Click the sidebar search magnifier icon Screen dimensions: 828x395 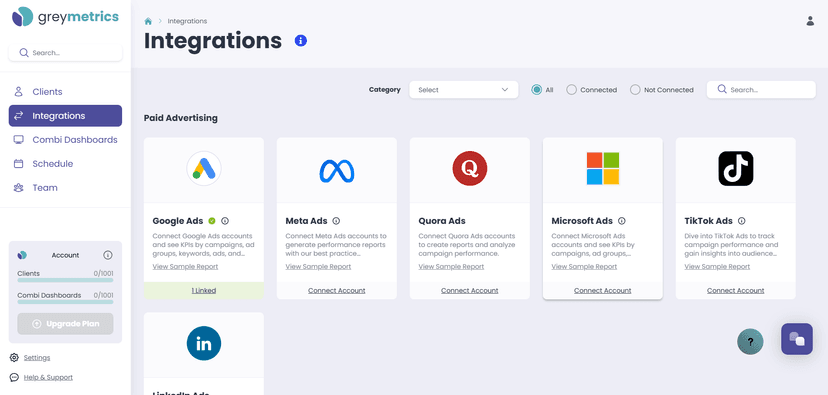click(x=24, y=53)
